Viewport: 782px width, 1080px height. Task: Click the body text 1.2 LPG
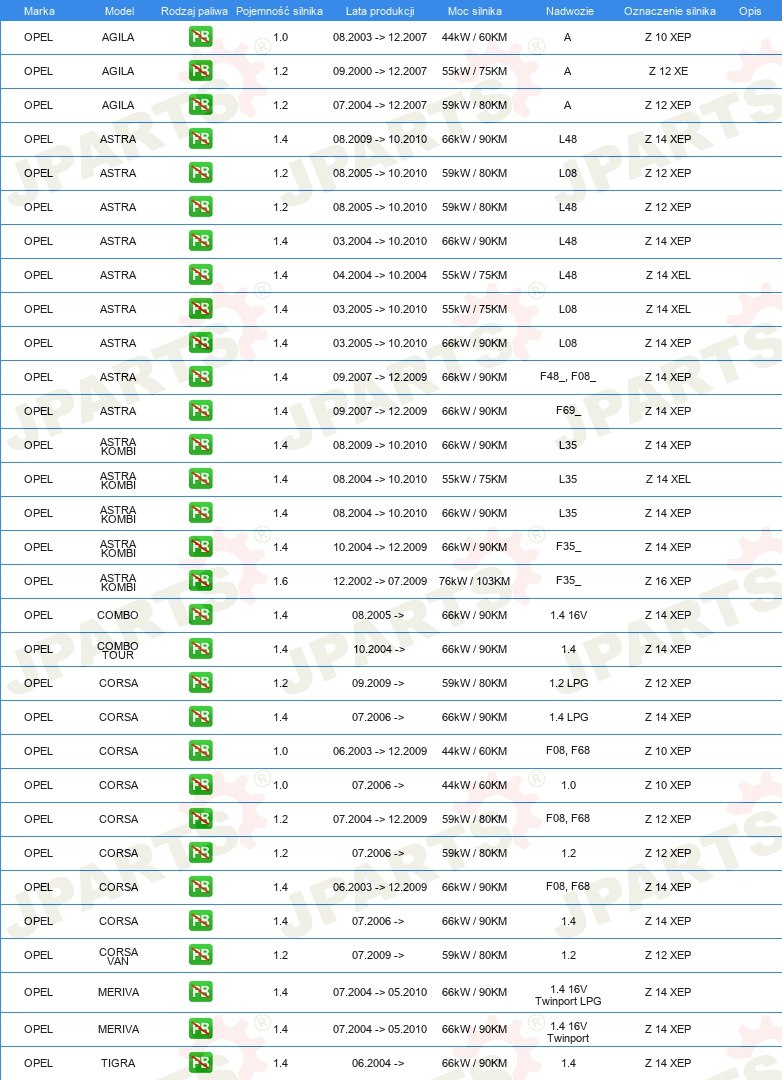coord(568,683)
